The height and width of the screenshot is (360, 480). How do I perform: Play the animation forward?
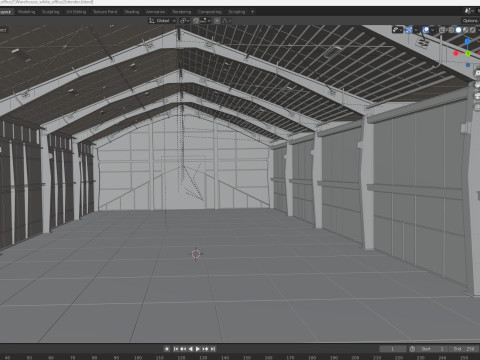[198, 349]
